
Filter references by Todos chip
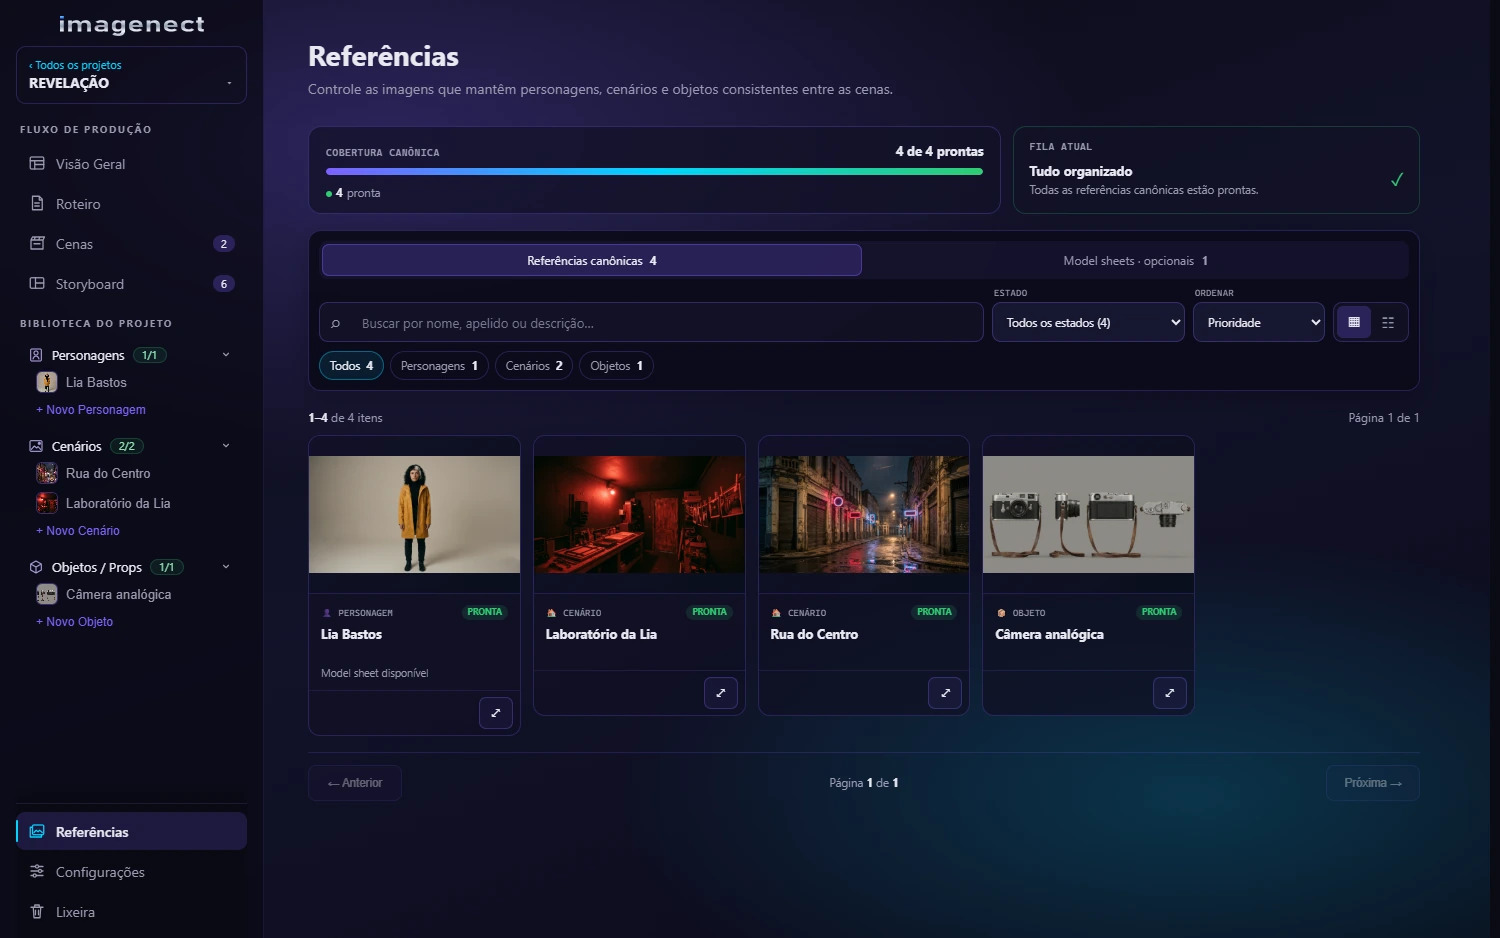(x=351, y=366)
